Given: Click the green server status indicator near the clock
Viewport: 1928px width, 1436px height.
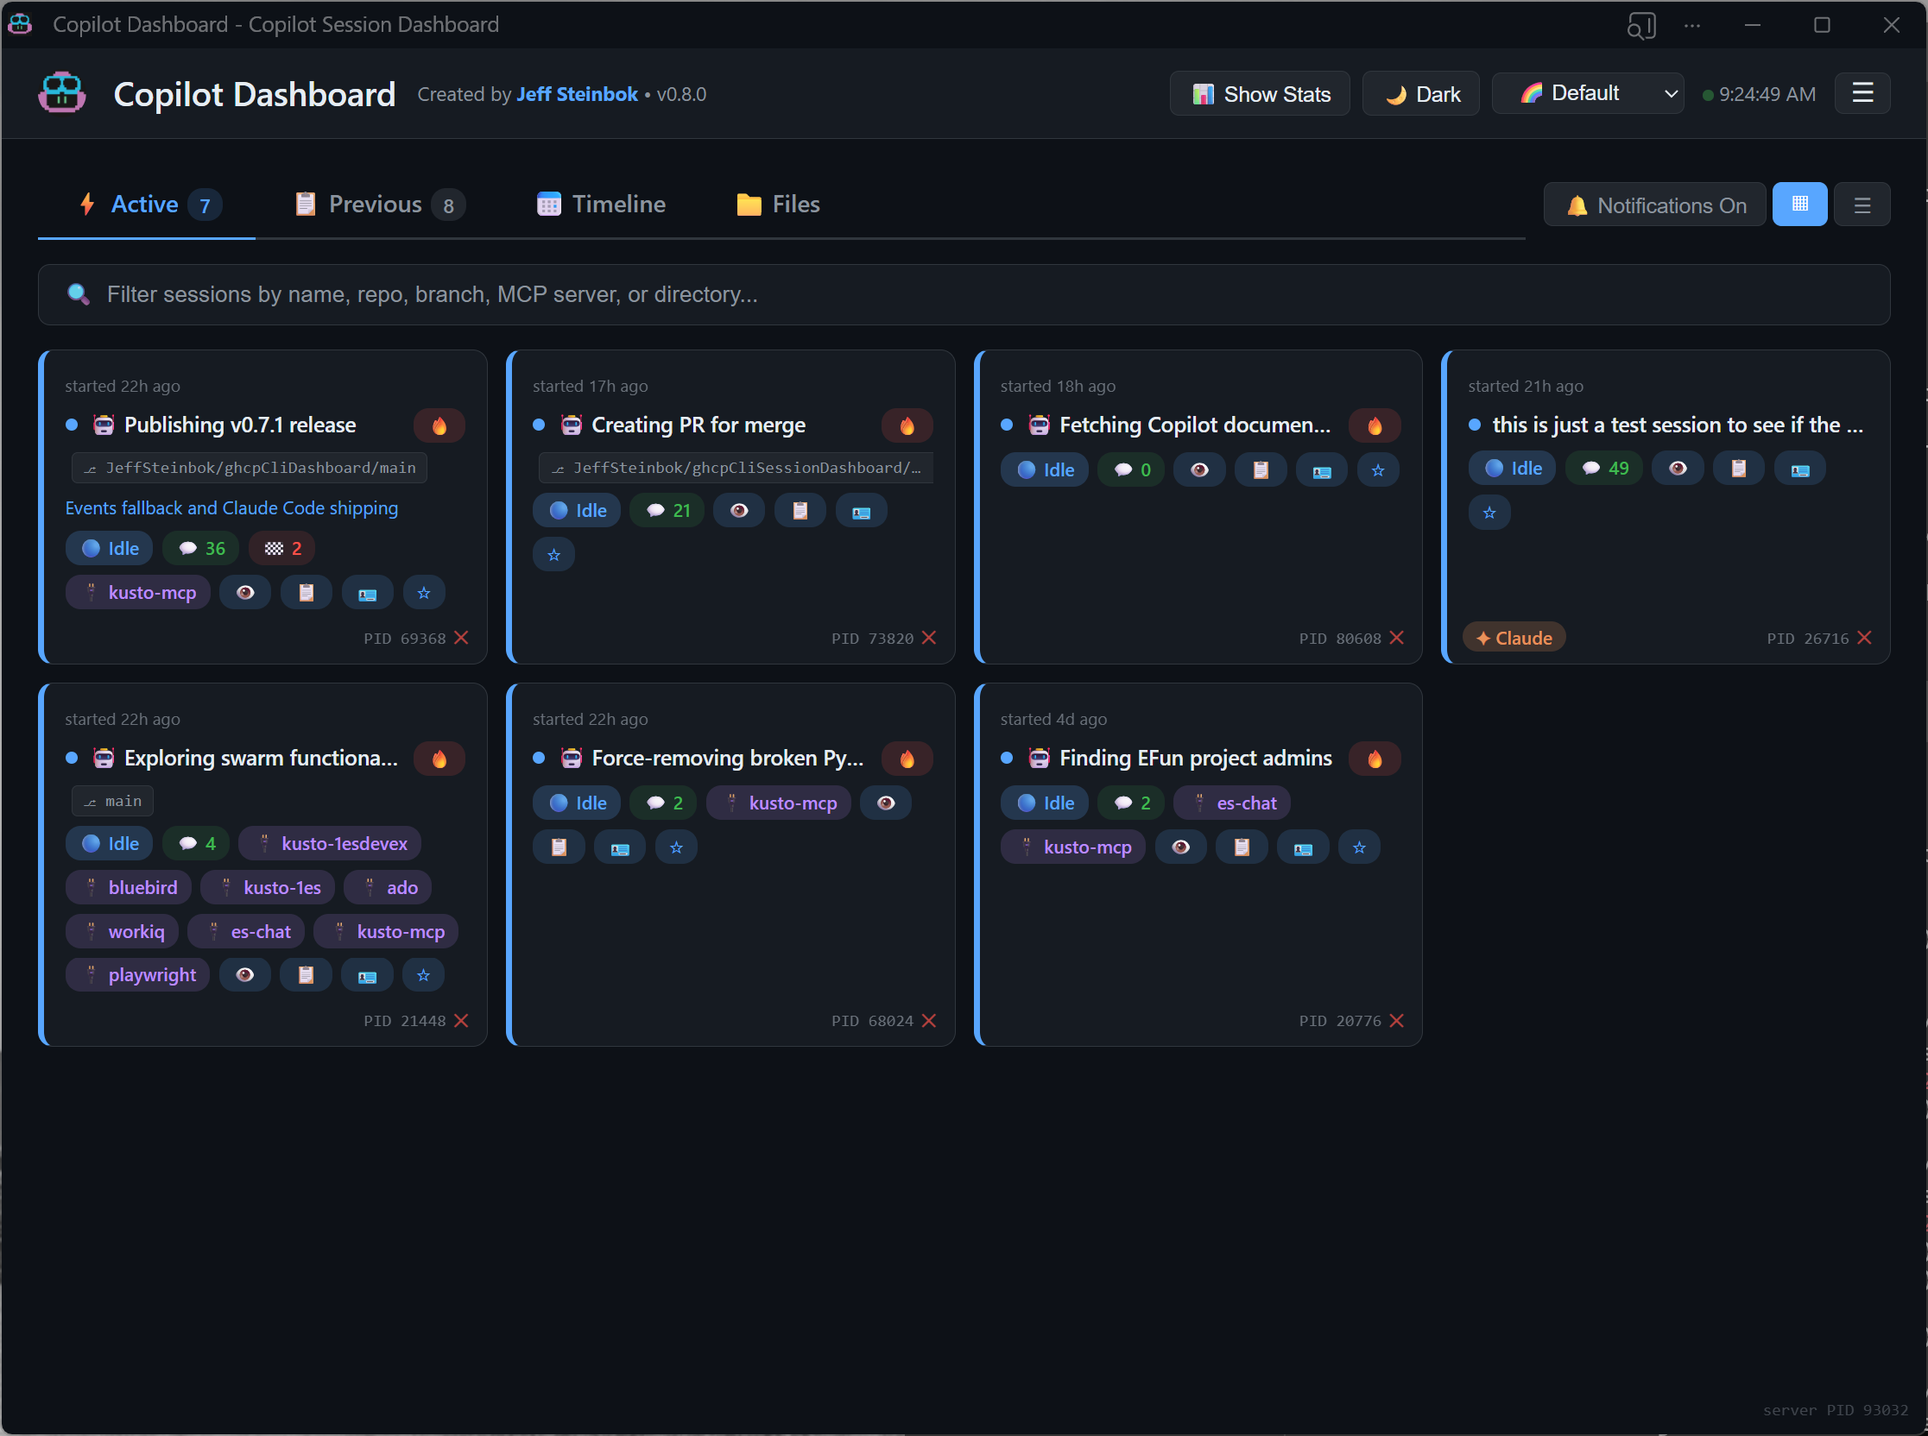Looking at the screenshot, I should pyautogui.click(x=1707, y=94).
